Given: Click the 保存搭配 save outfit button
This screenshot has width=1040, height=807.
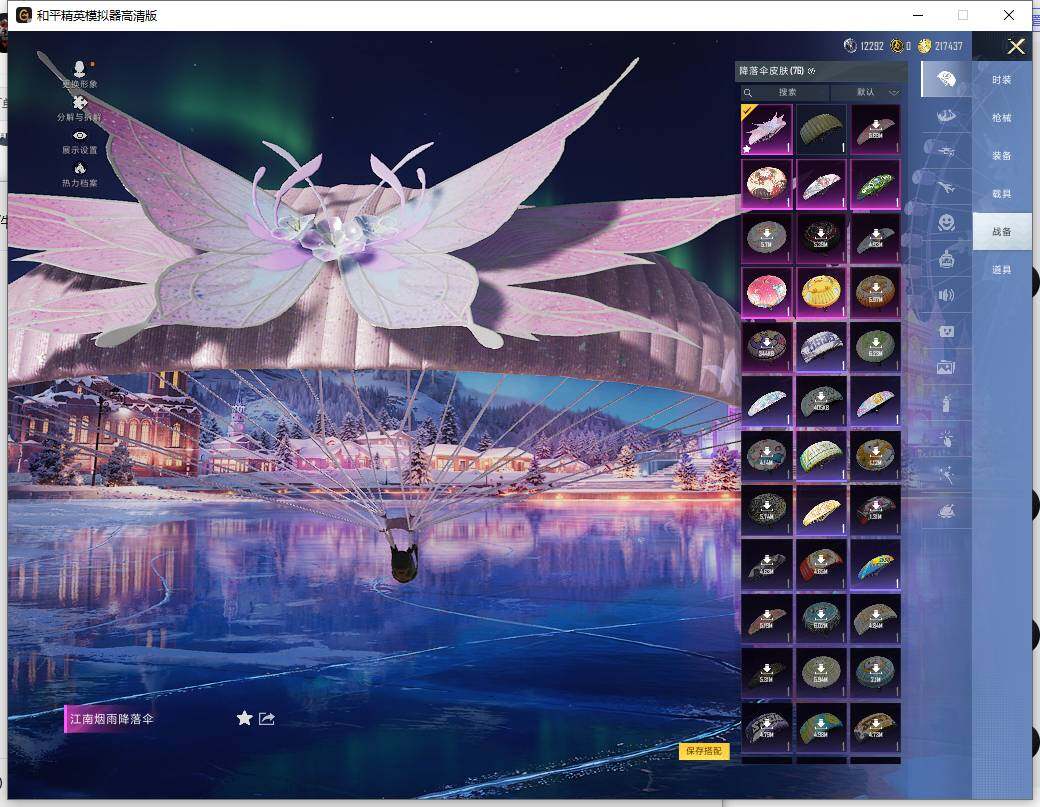Looking at the screenshot, I should (704, 751).
